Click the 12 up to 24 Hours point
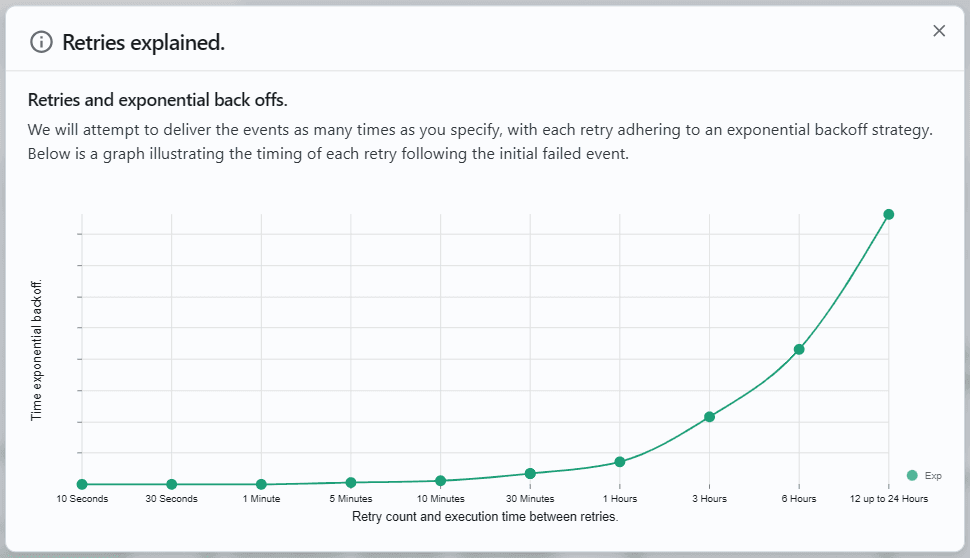970x558 pixels. point(888,214)
